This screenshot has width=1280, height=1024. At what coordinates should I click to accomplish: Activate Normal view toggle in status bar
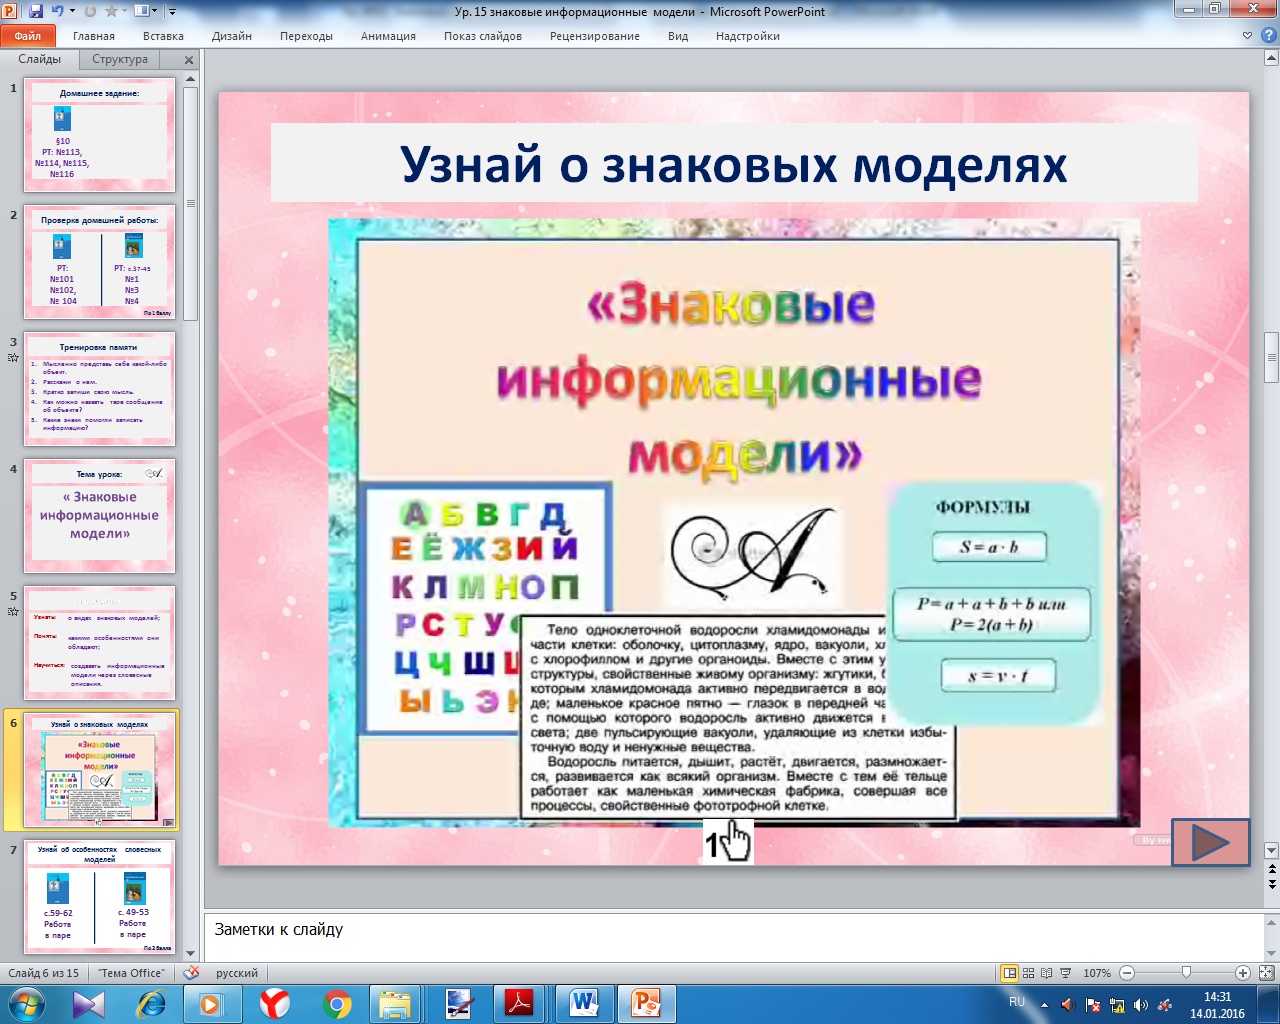(1010, 973)
